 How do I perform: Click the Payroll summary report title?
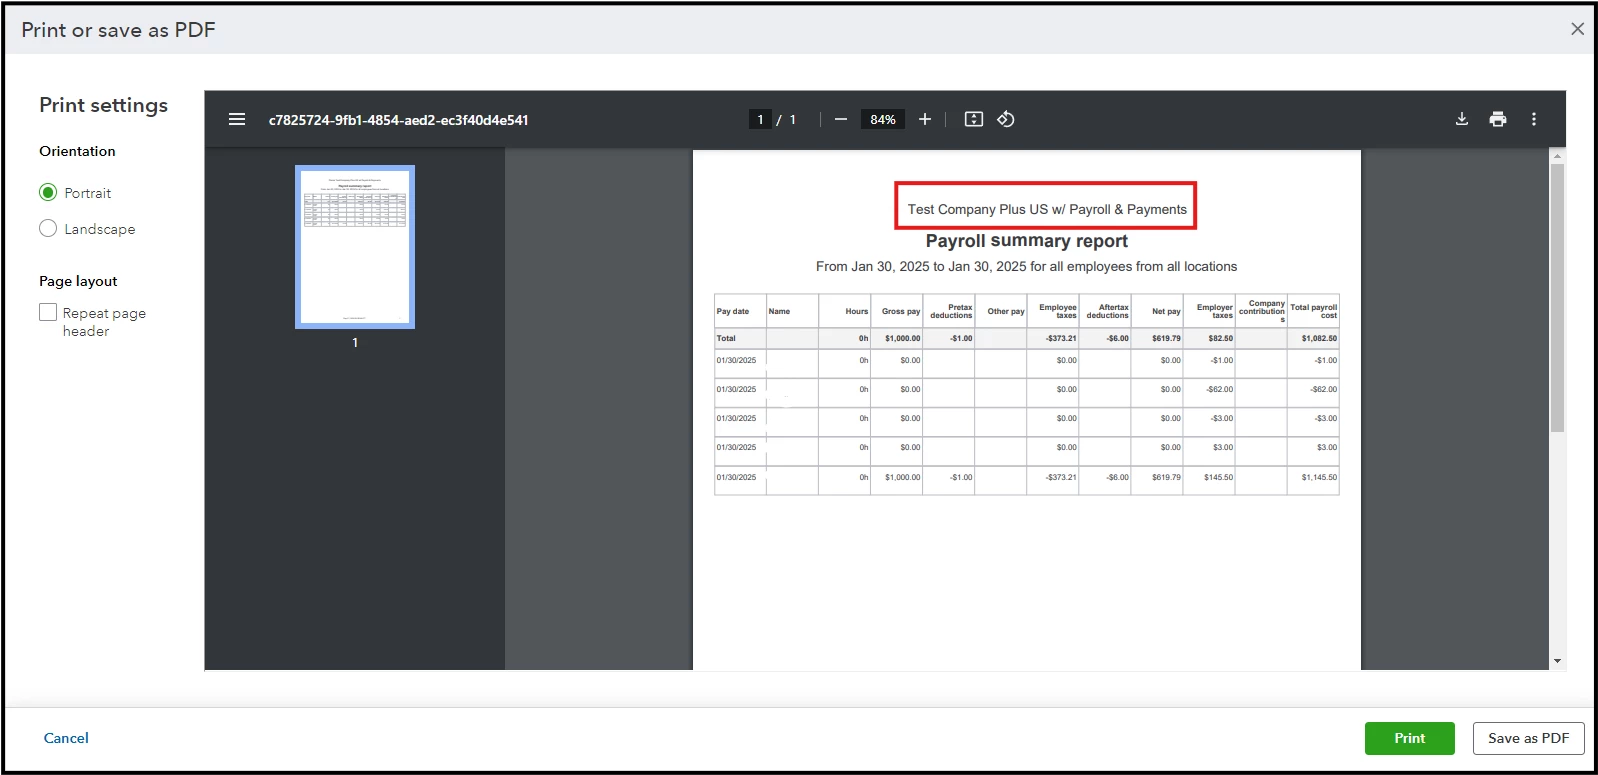[x=1027, y=241]
